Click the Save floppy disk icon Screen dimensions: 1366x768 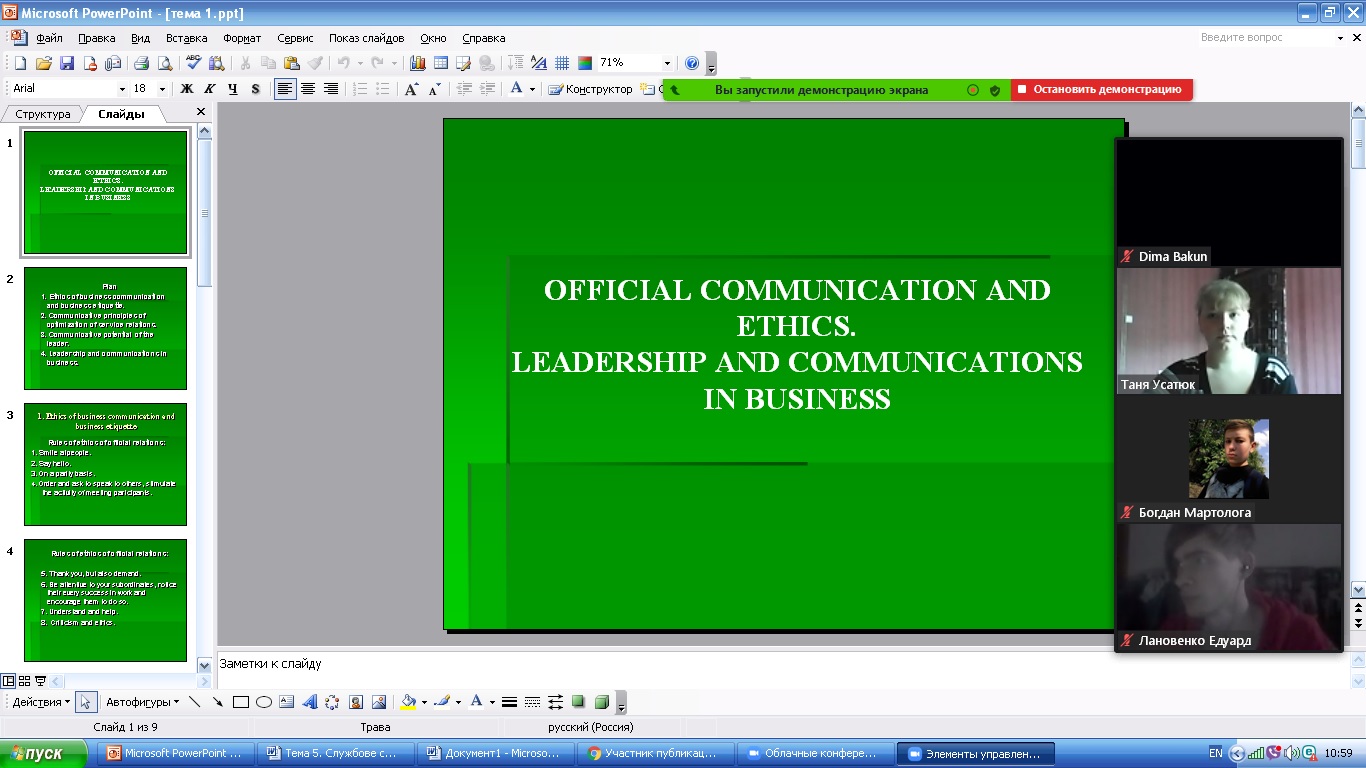[x=67, y=63]
